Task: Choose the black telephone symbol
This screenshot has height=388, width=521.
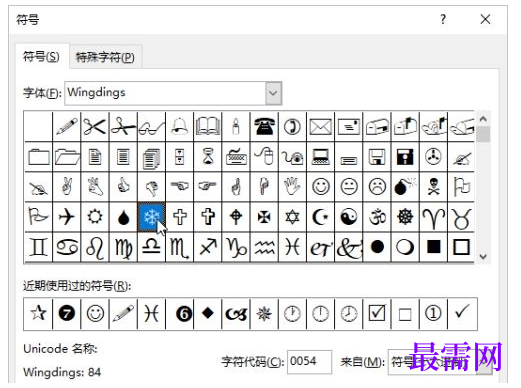Action: point(264,127)
